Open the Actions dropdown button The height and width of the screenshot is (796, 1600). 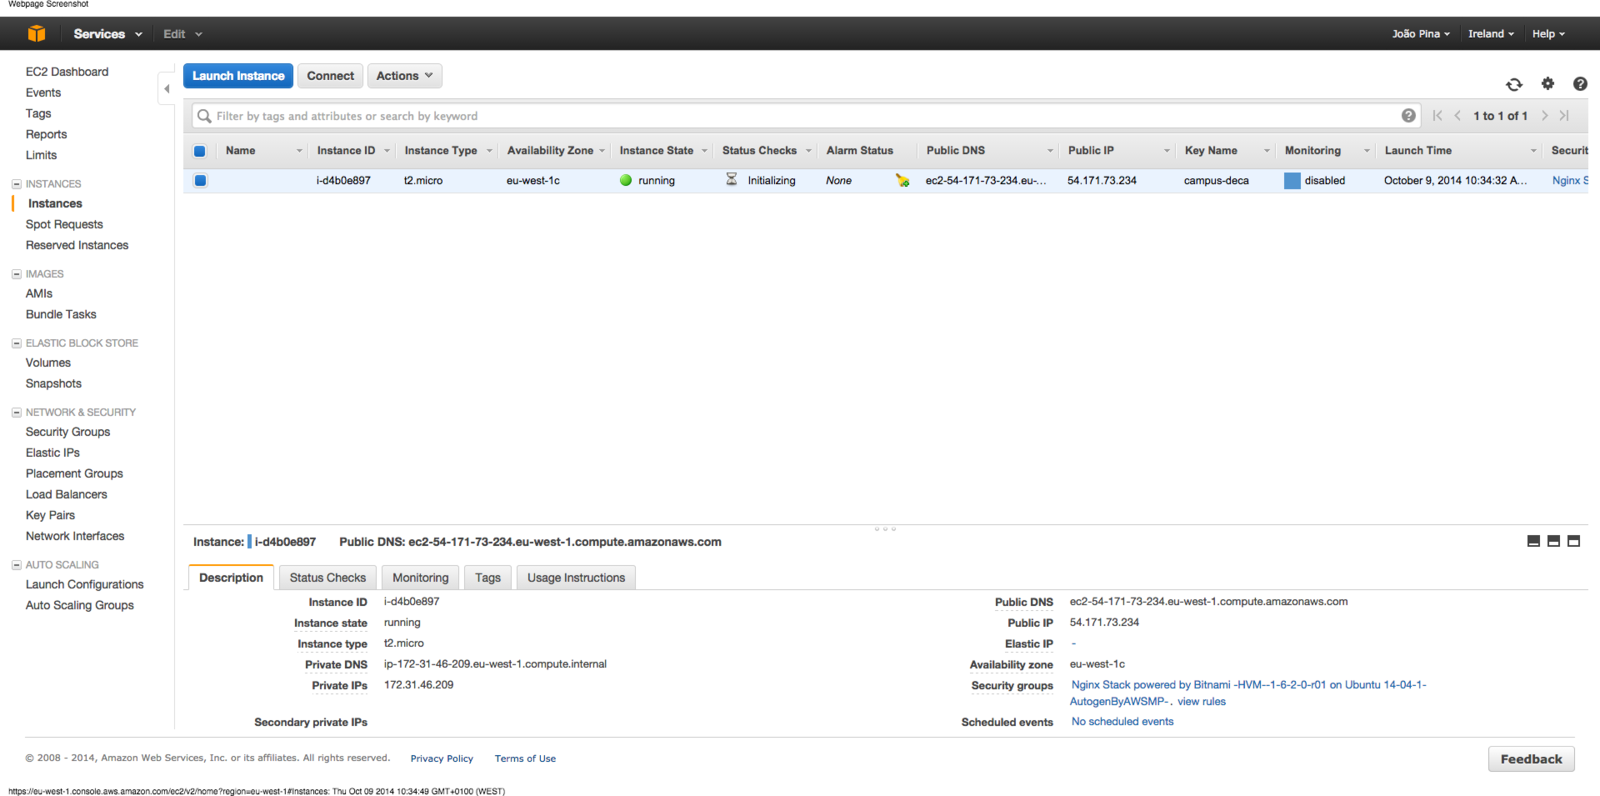(x=405, y=76)
